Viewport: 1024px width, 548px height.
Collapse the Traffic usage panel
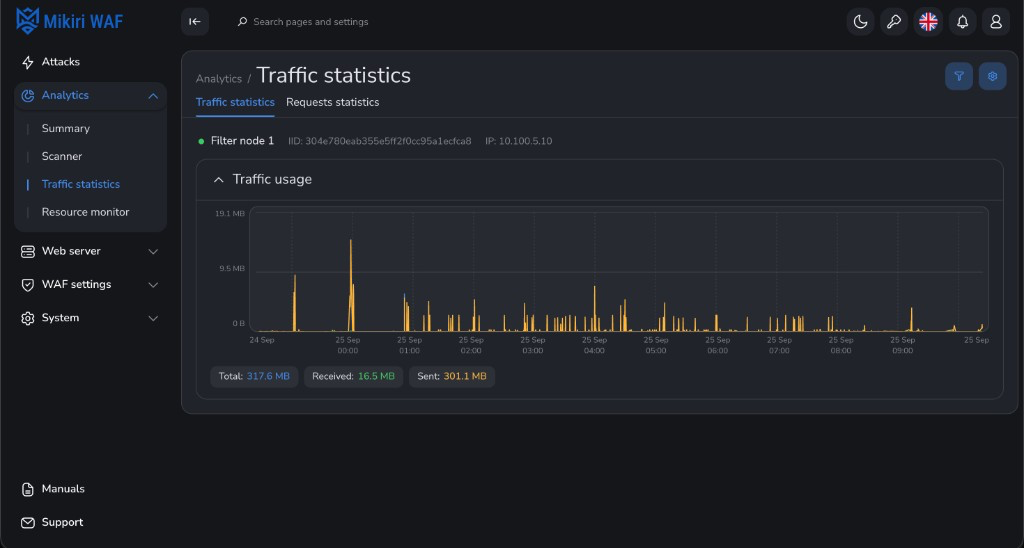point(219,180)
